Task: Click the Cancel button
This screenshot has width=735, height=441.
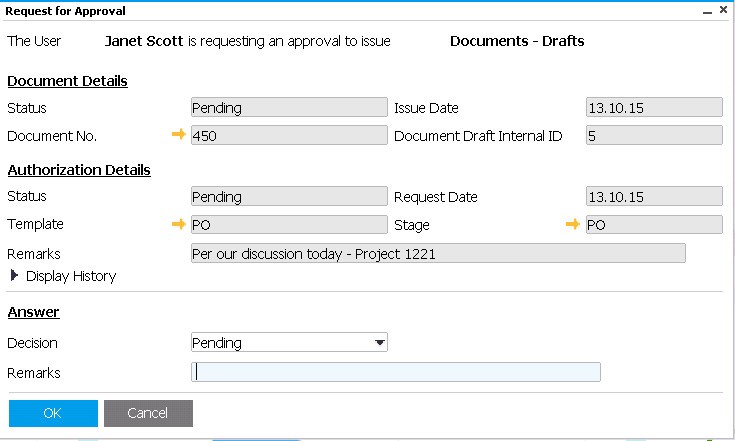Action: point(148,413)
